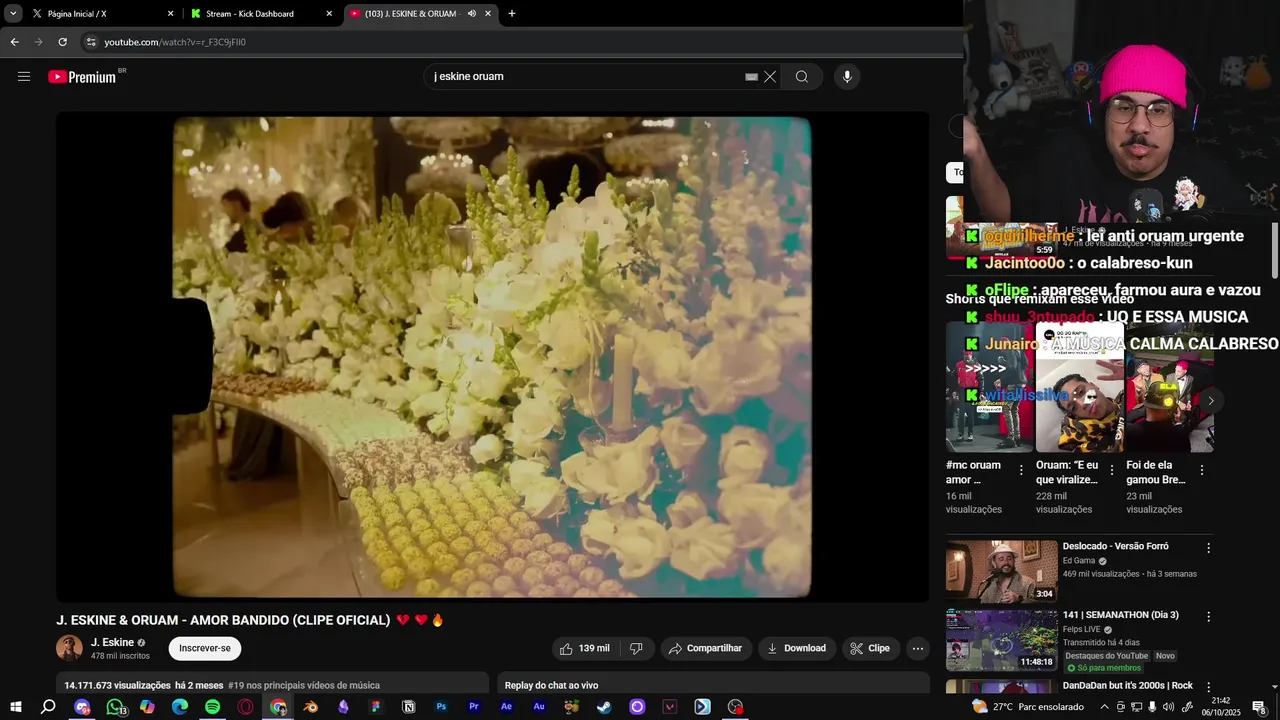Play the Deslocado - Versão Forró video
Viewport: 1280px width, 720px height.
pyautogui.click(x=1001, y=570)
